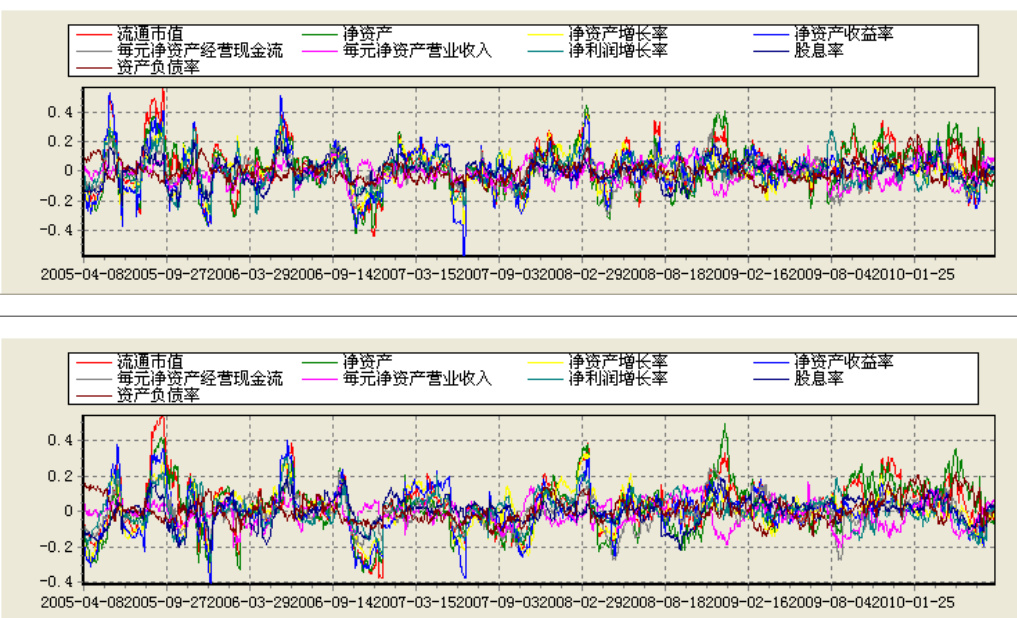
Task: Click red 流通市值 legend line in lower chart
Action: 93,362
